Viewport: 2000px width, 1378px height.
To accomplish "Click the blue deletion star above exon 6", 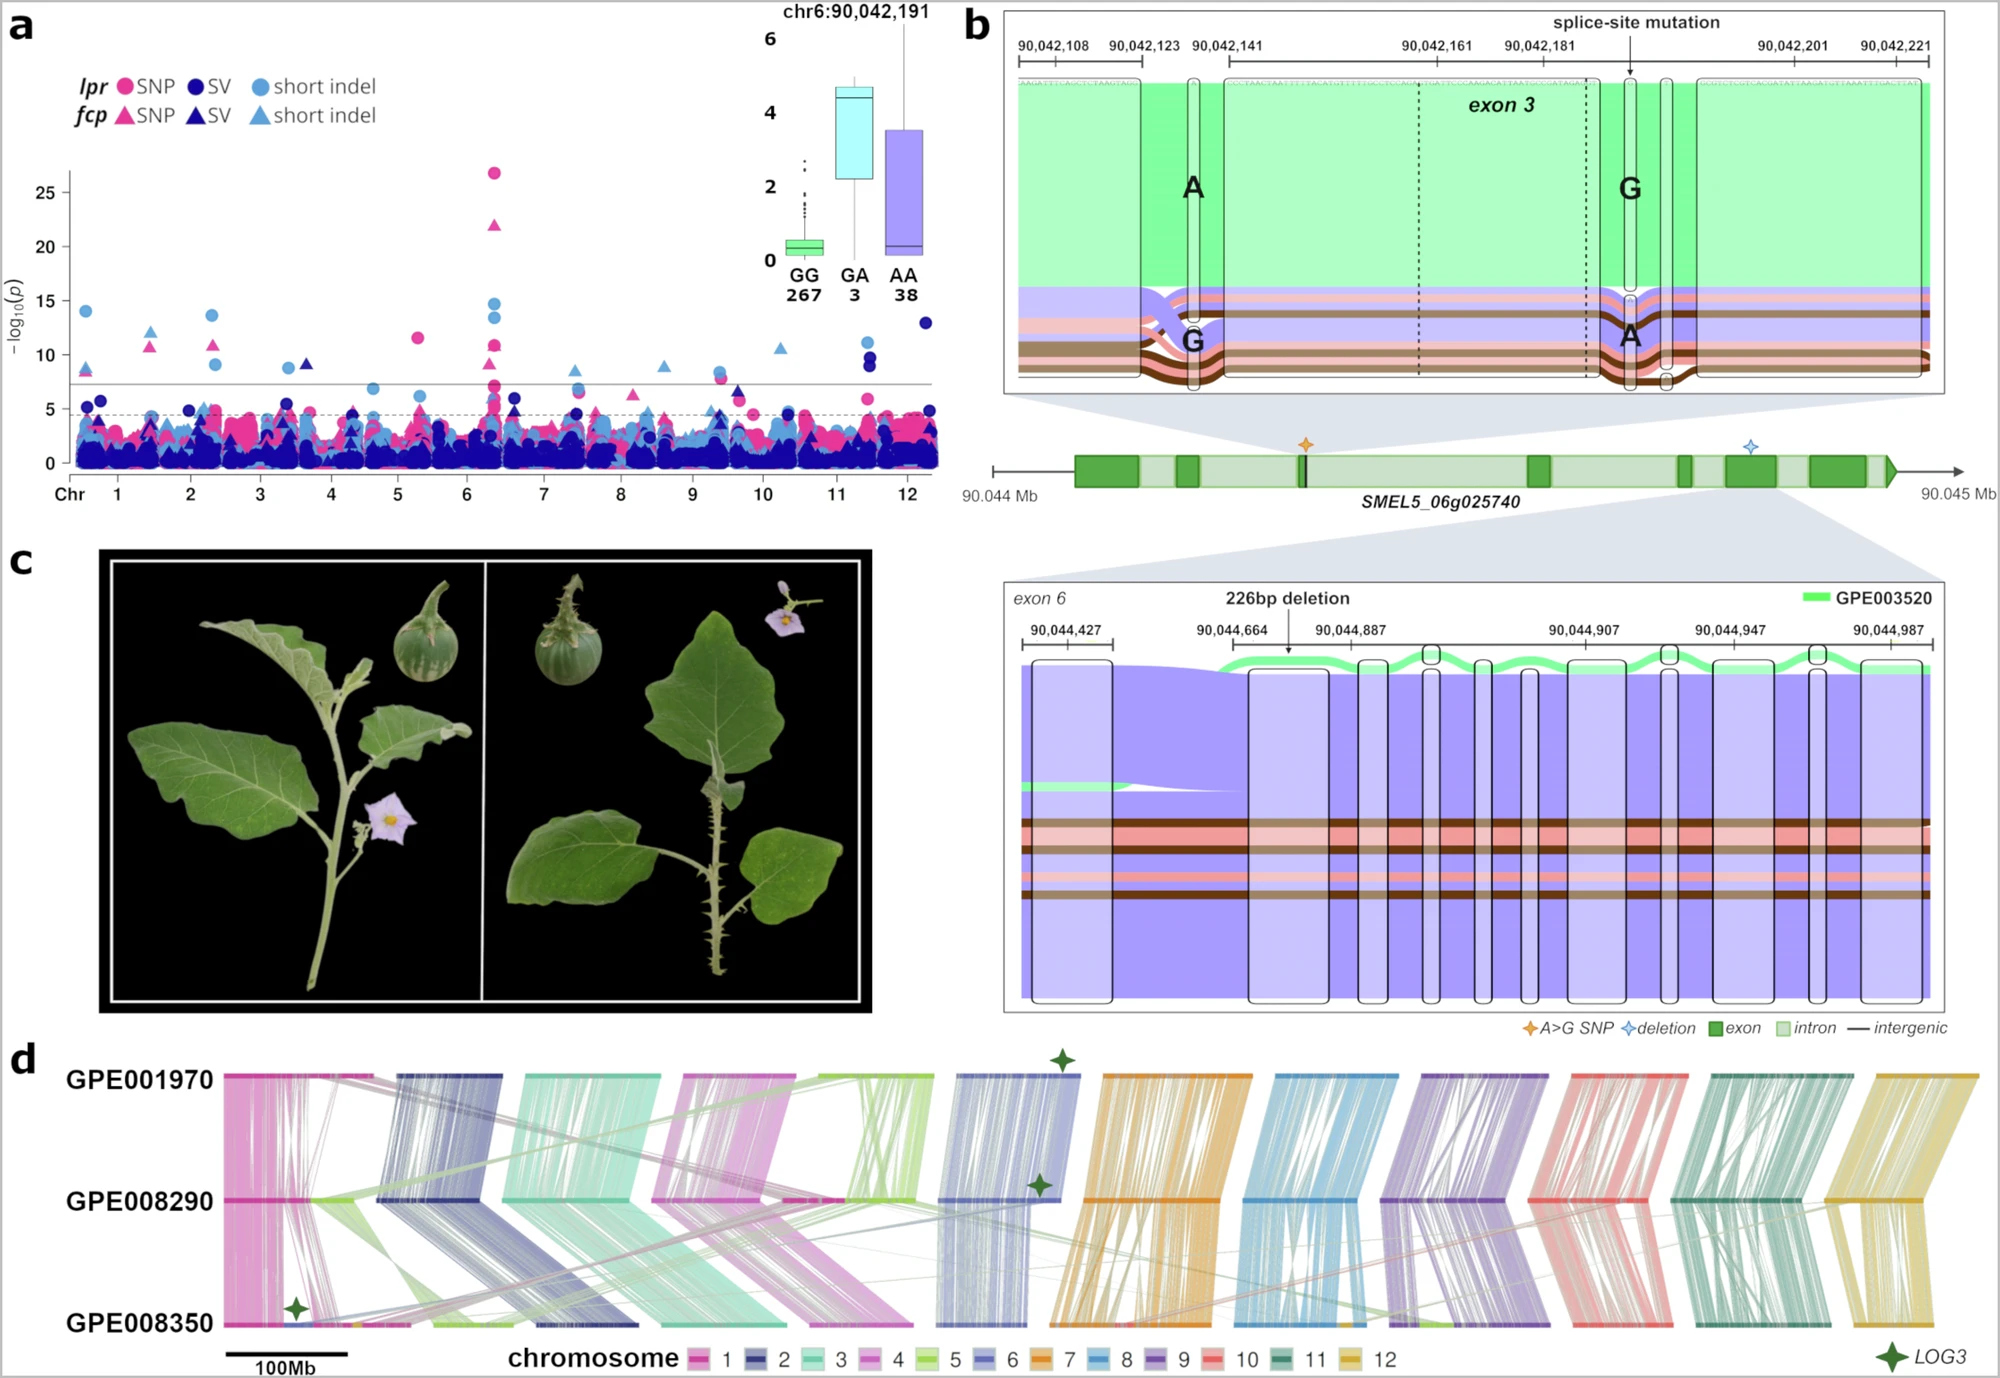I will point(1750,447).
